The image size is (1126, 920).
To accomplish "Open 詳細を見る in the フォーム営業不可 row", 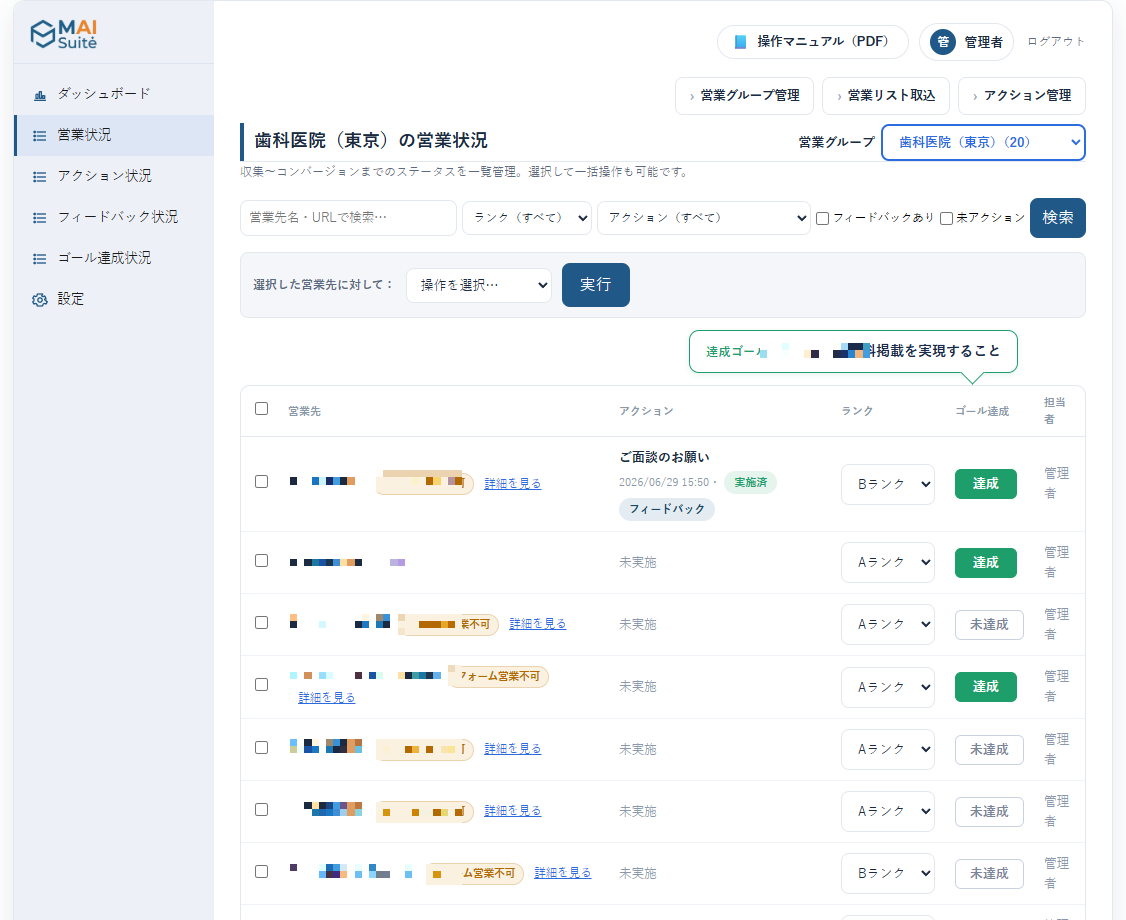I will point(327,697).
